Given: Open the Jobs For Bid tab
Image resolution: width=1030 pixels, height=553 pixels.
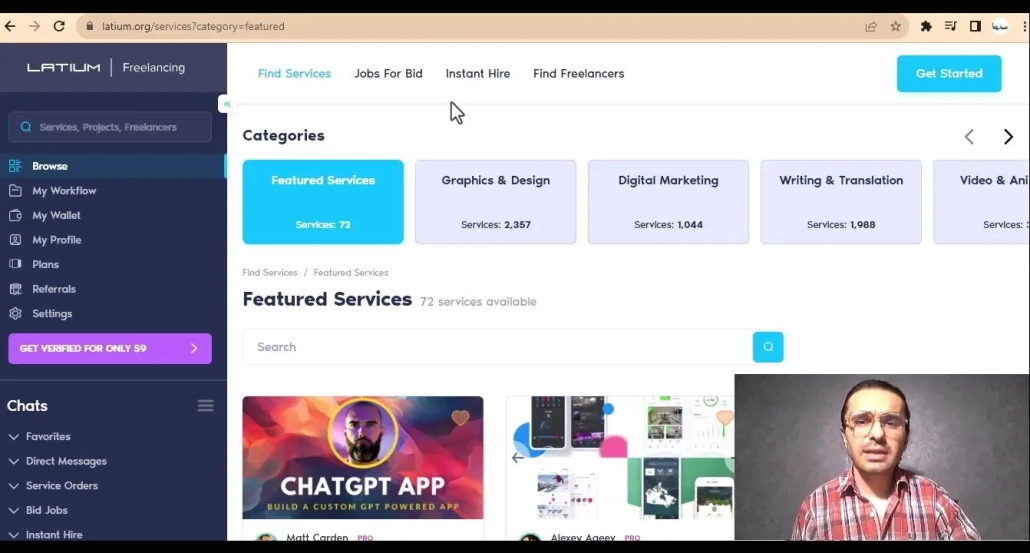Looking at the screenshot, I should point(388,74).
